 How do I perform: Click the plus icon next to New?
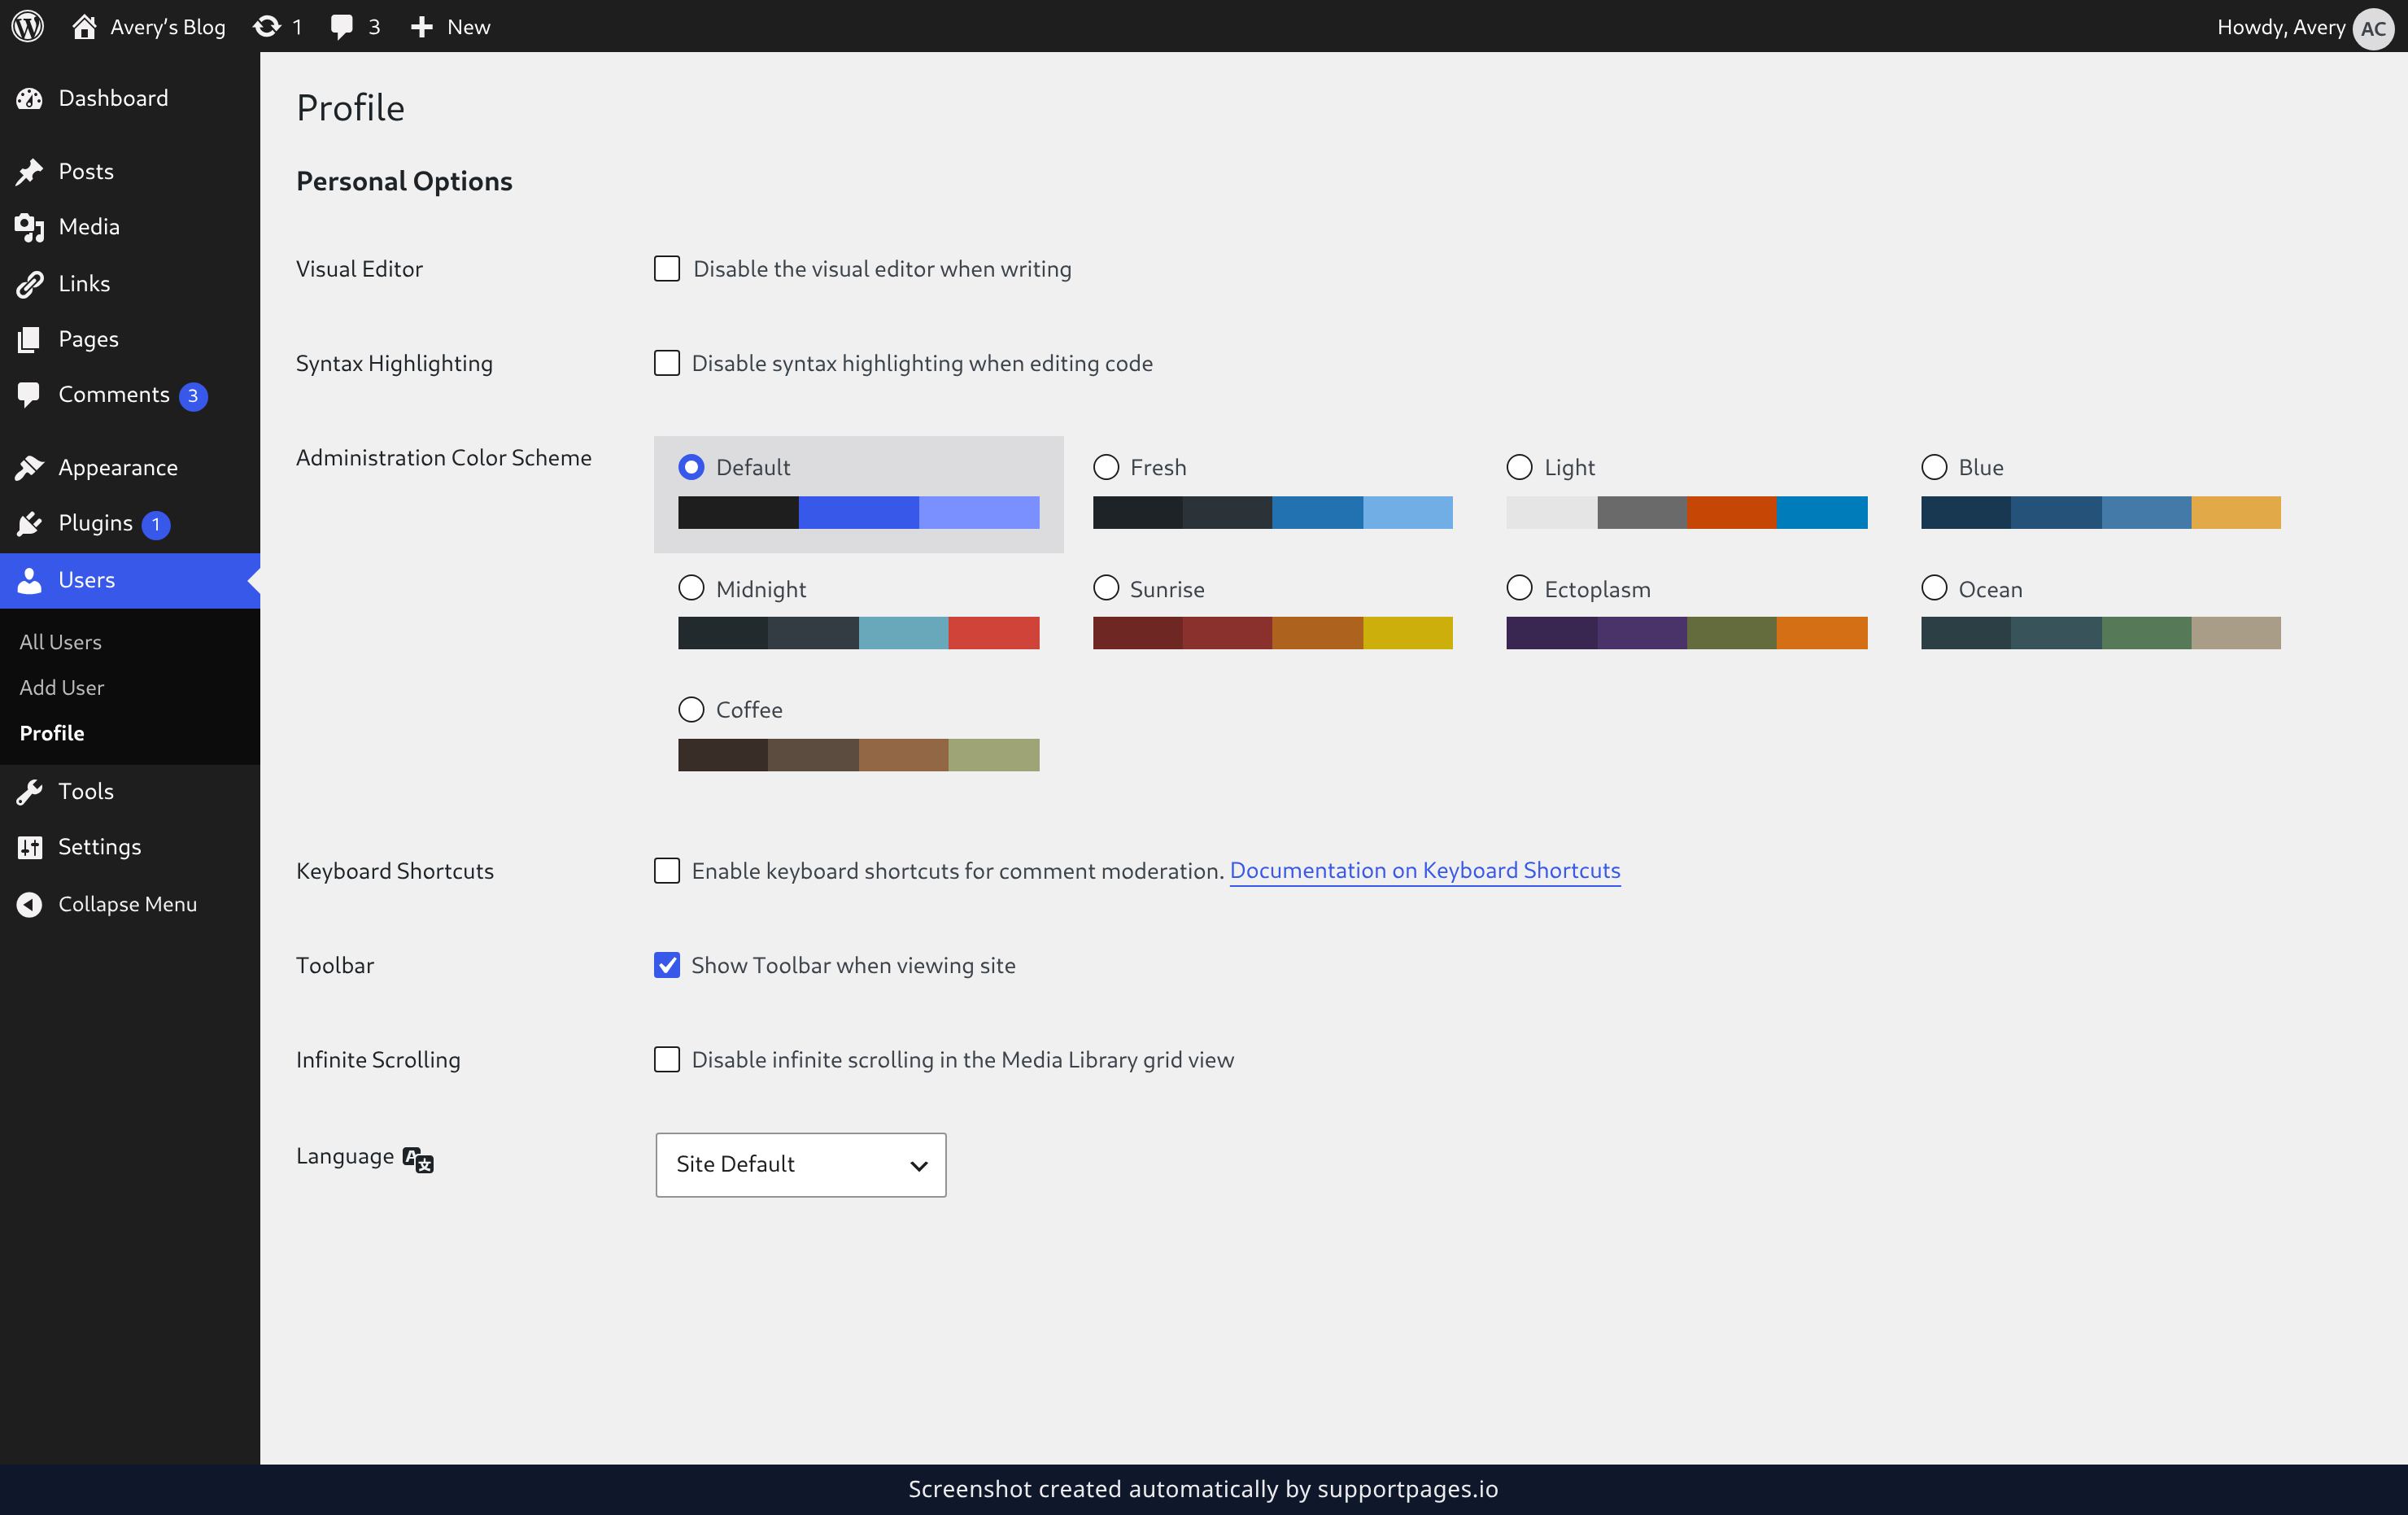coord(422,27)
